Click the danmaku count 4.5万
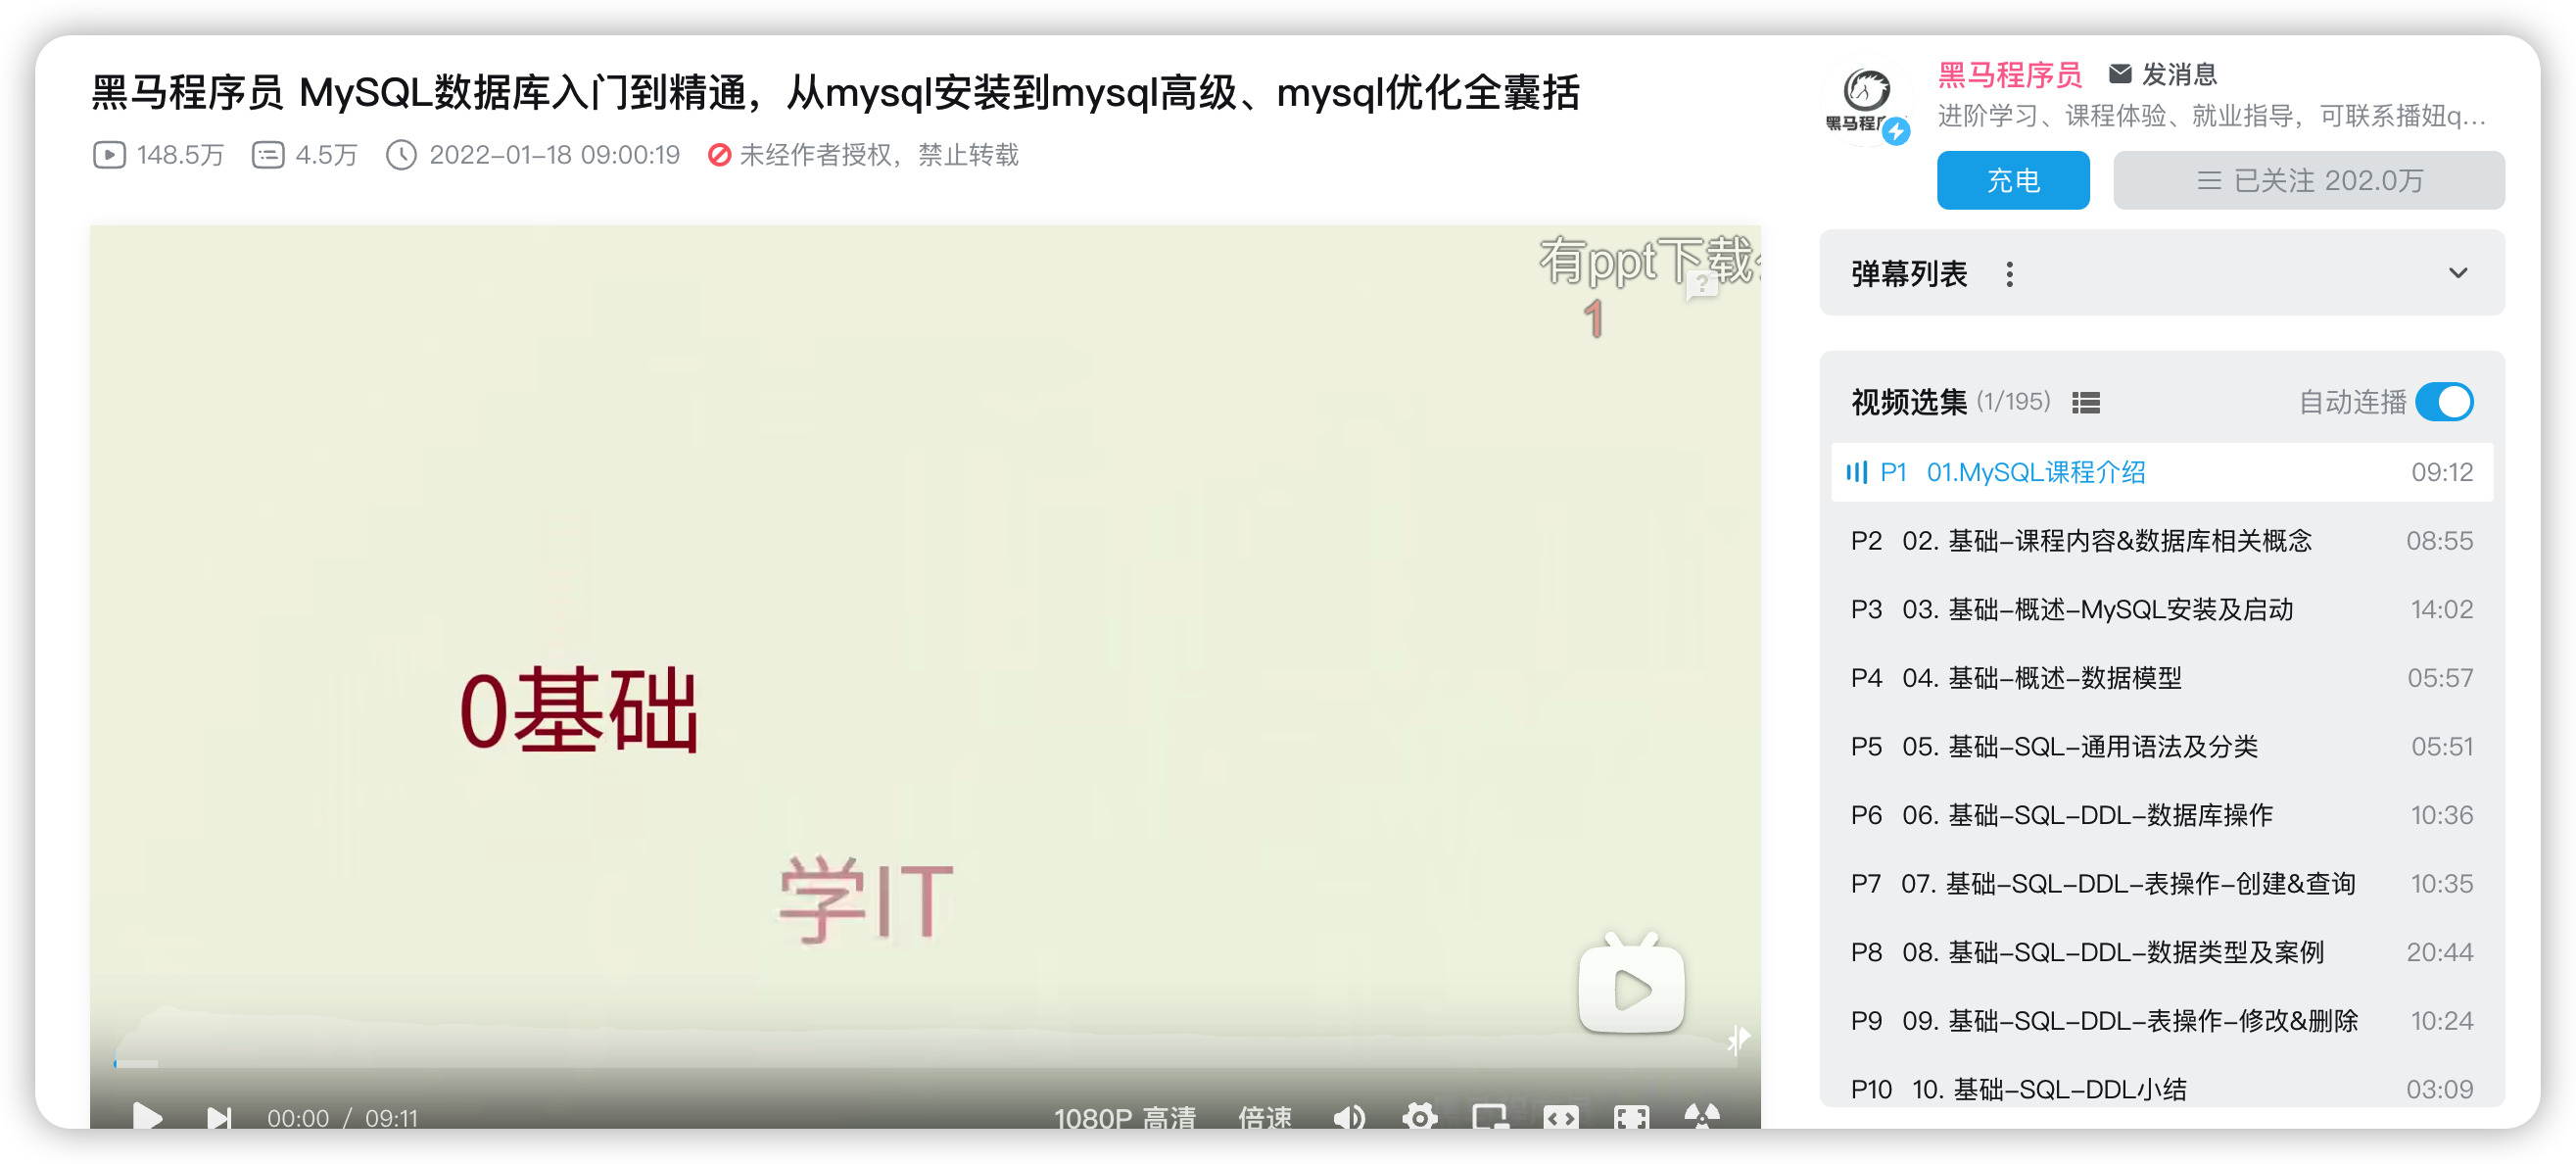 point(305,155)
